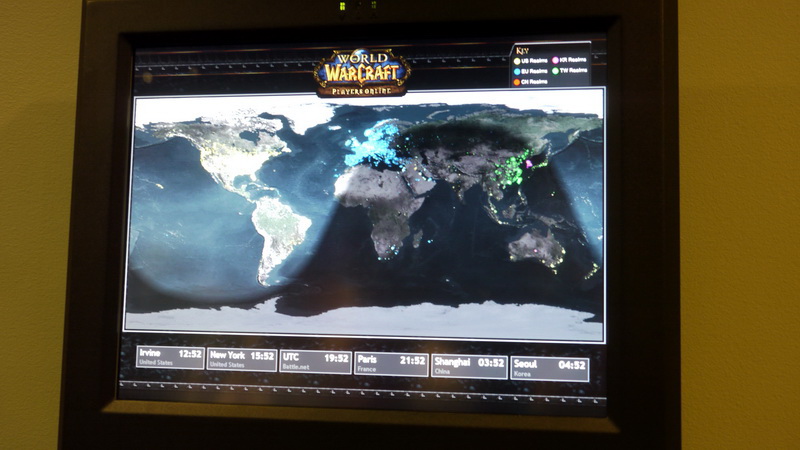The image size is (800, 450).
Task: Select the Shanghai 03:52 clock panel
Action: (x=466, y=365)
